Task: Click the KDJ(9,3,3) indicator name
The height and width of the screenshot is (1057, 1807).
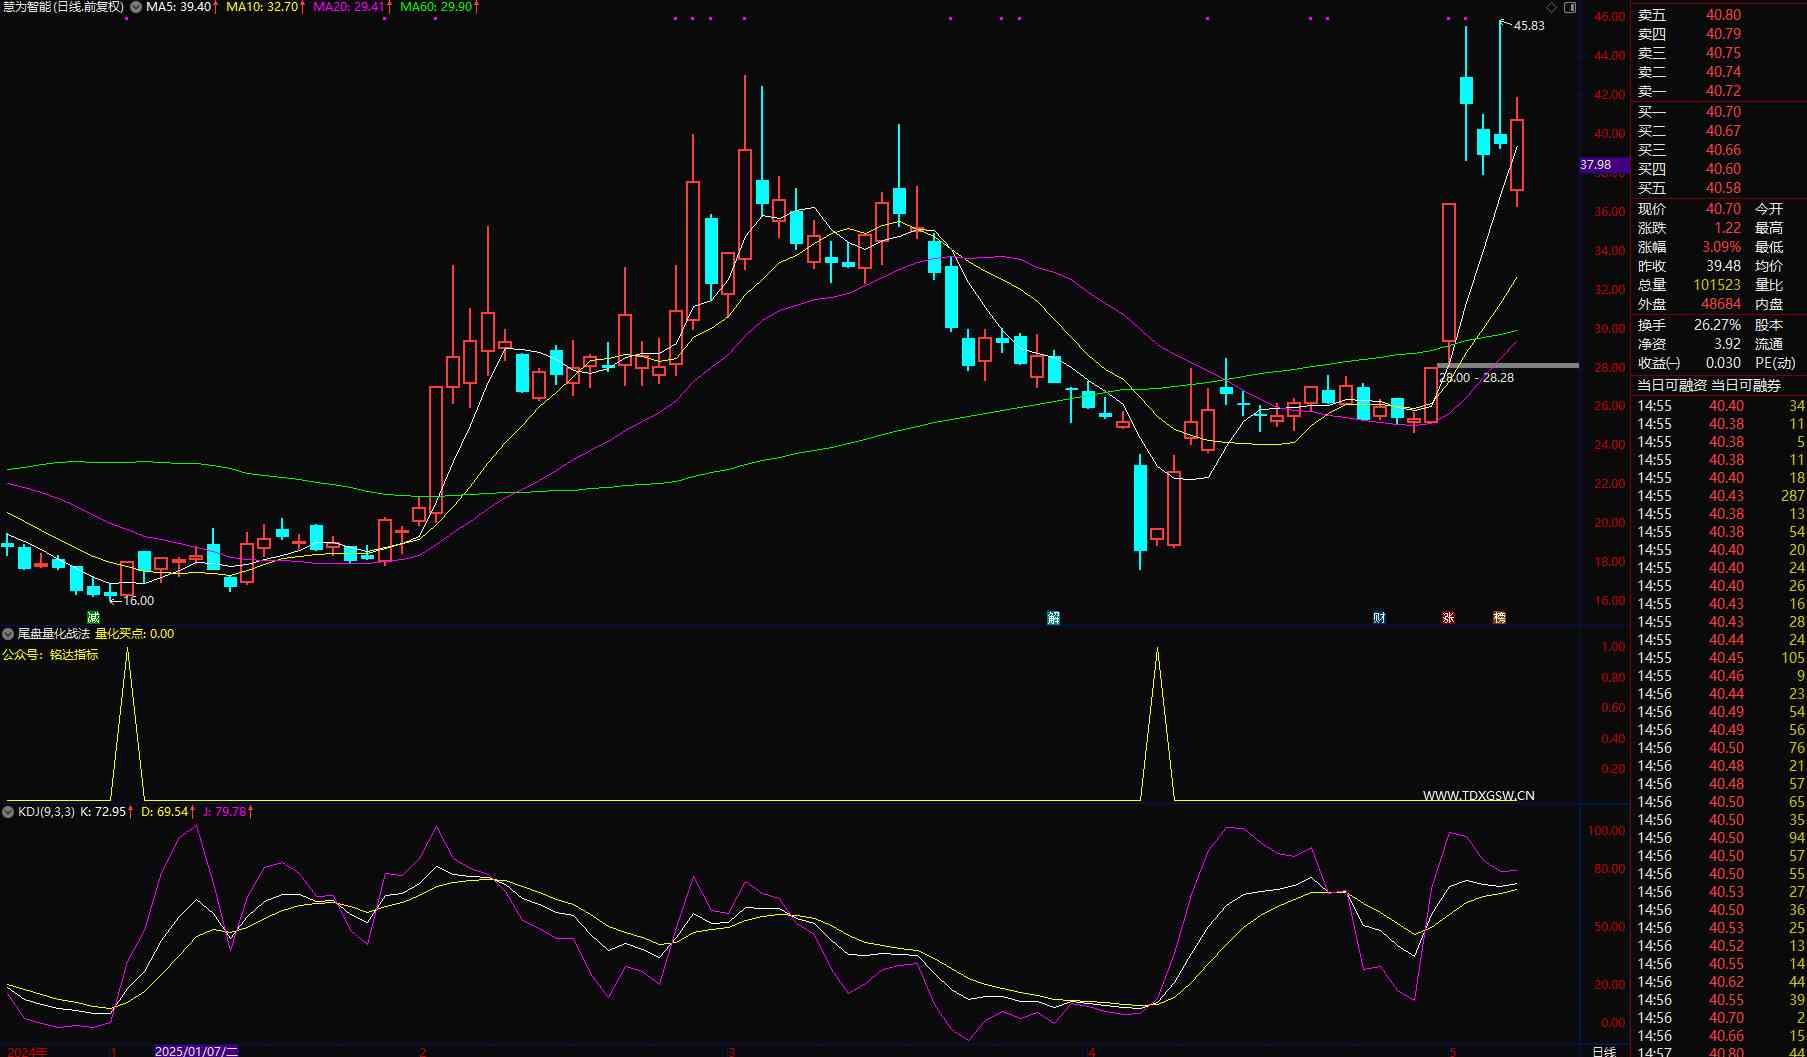Action: coord(46,811)
